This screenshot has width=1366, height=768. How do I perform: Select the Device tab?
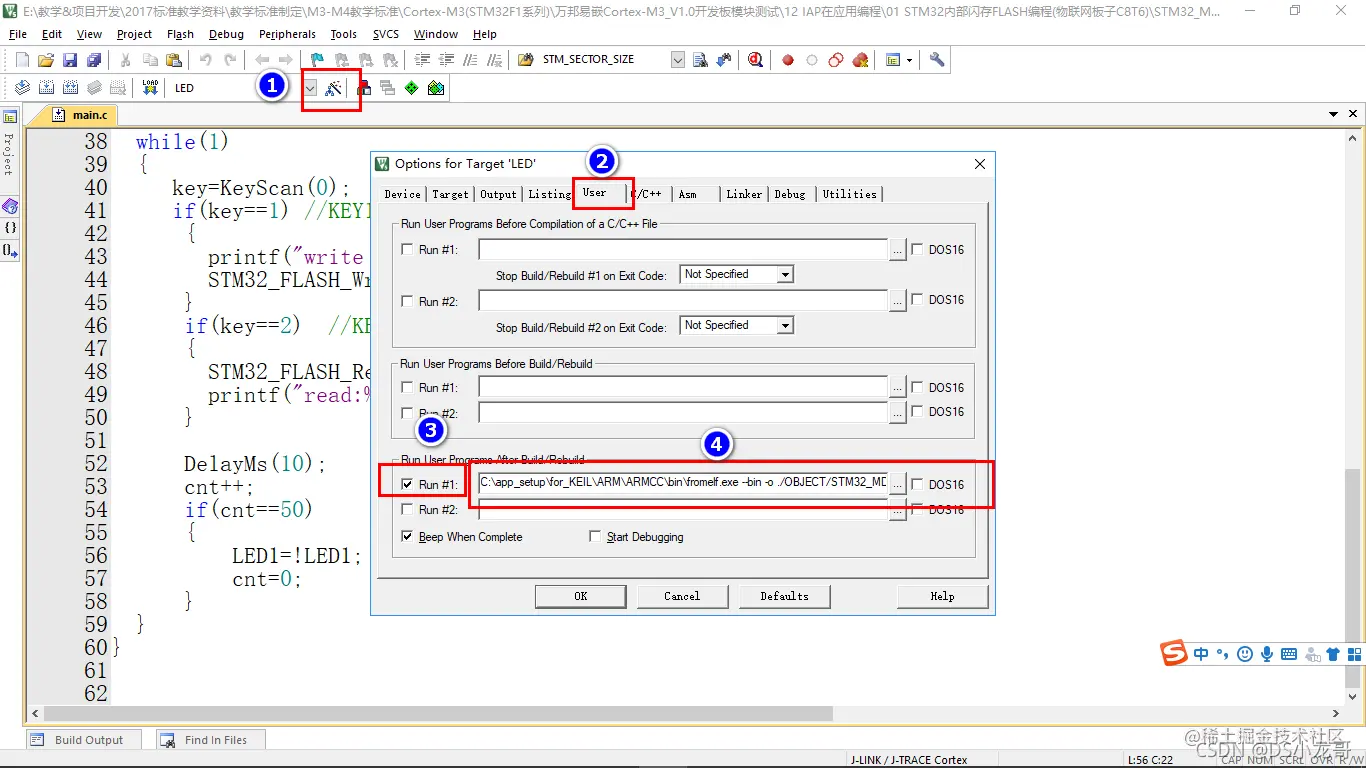tap(402, 194)
